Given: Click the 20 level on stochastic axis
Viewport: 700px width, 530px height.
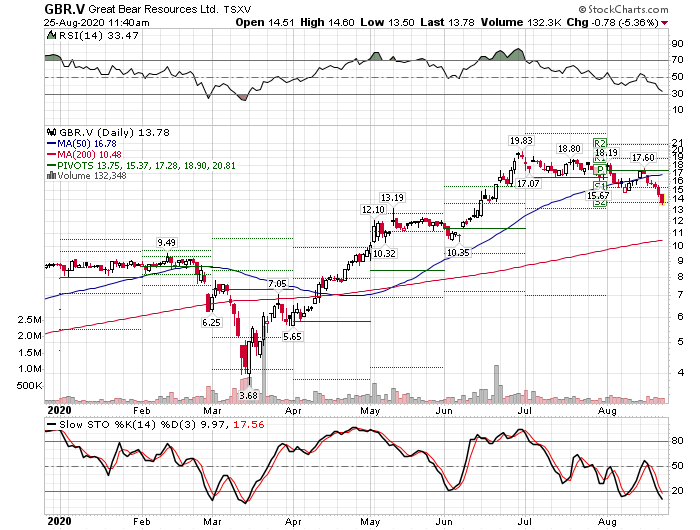Looking at the screenshot, I should (677, 491).
